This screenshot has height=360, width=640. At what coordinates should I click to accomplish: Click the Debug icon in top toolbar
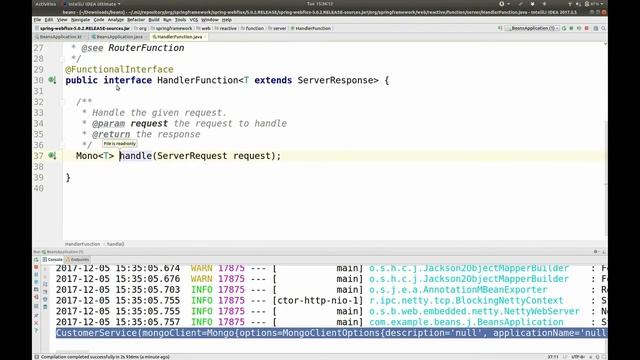pos(571,28)
